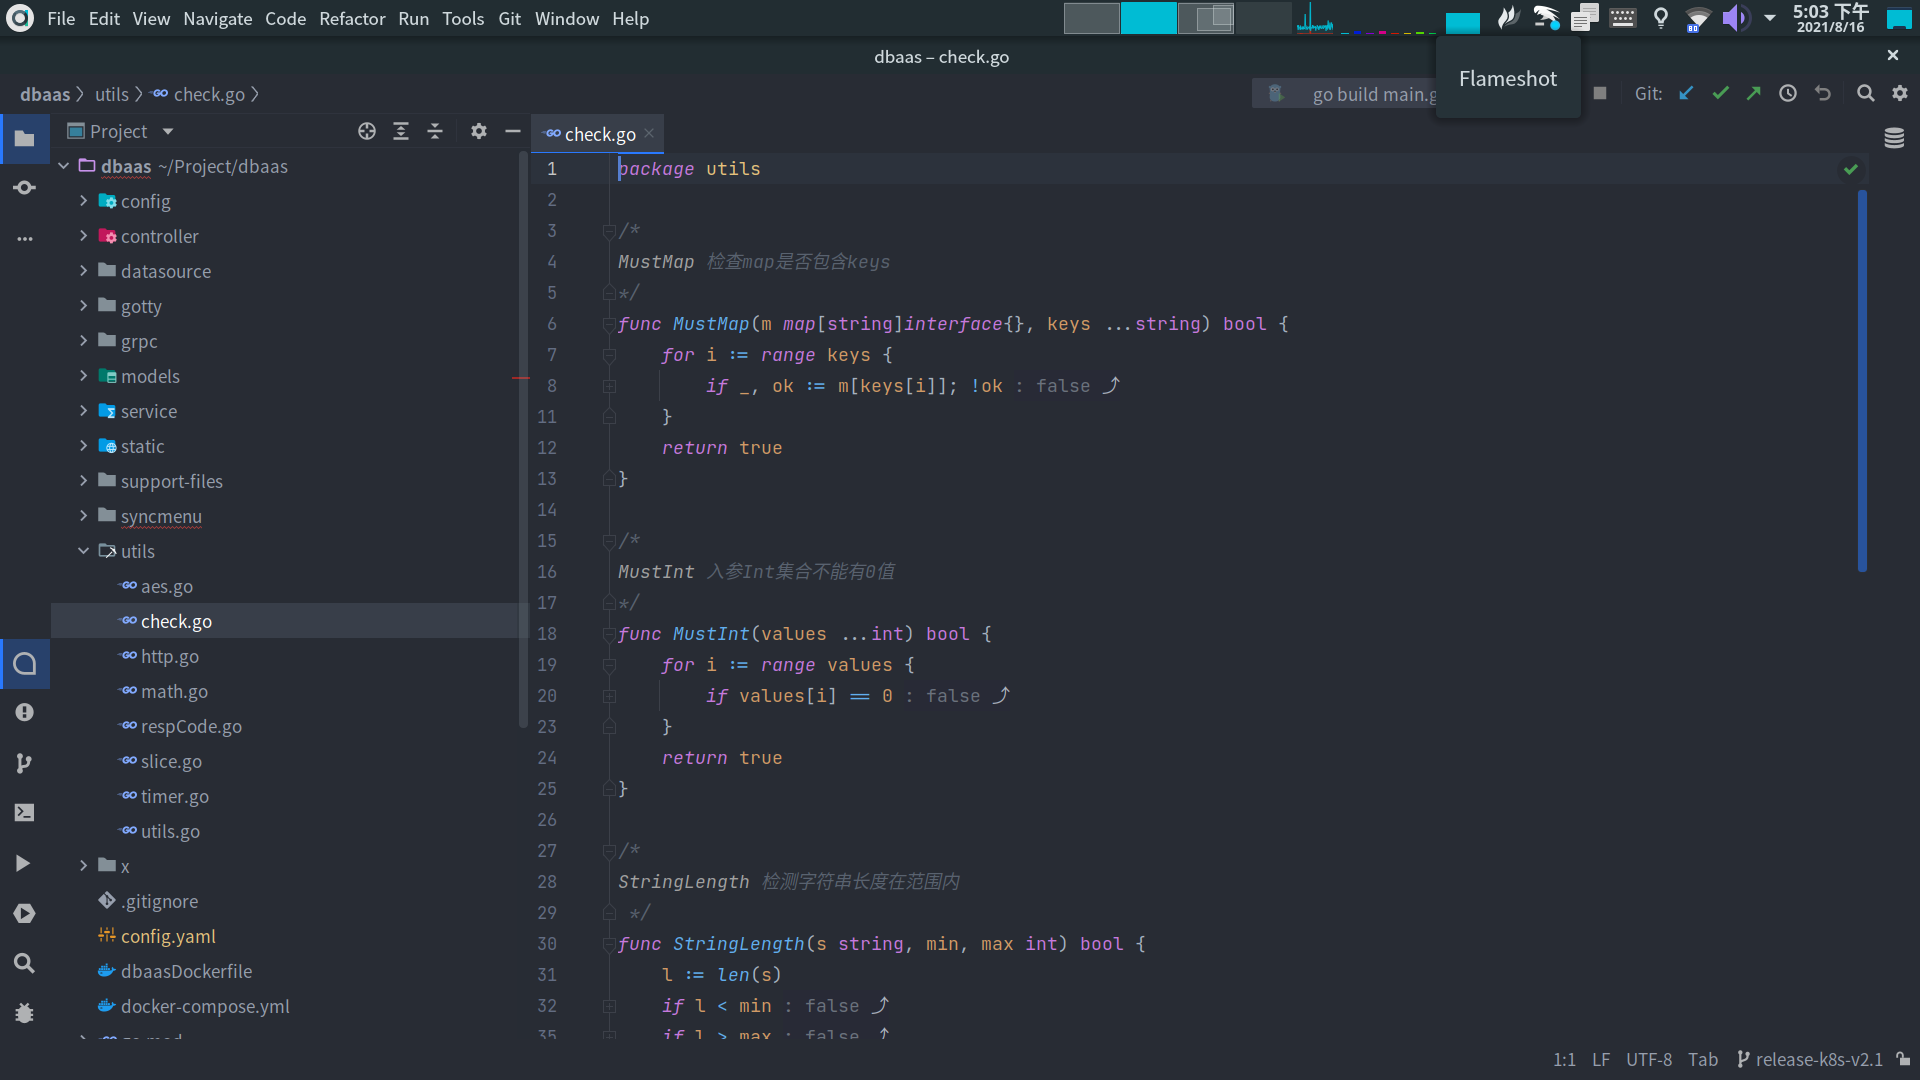Change Tab indent setting
The height and width of the screenshot is (1080, 1920).
click(x=1703, y=1059)
